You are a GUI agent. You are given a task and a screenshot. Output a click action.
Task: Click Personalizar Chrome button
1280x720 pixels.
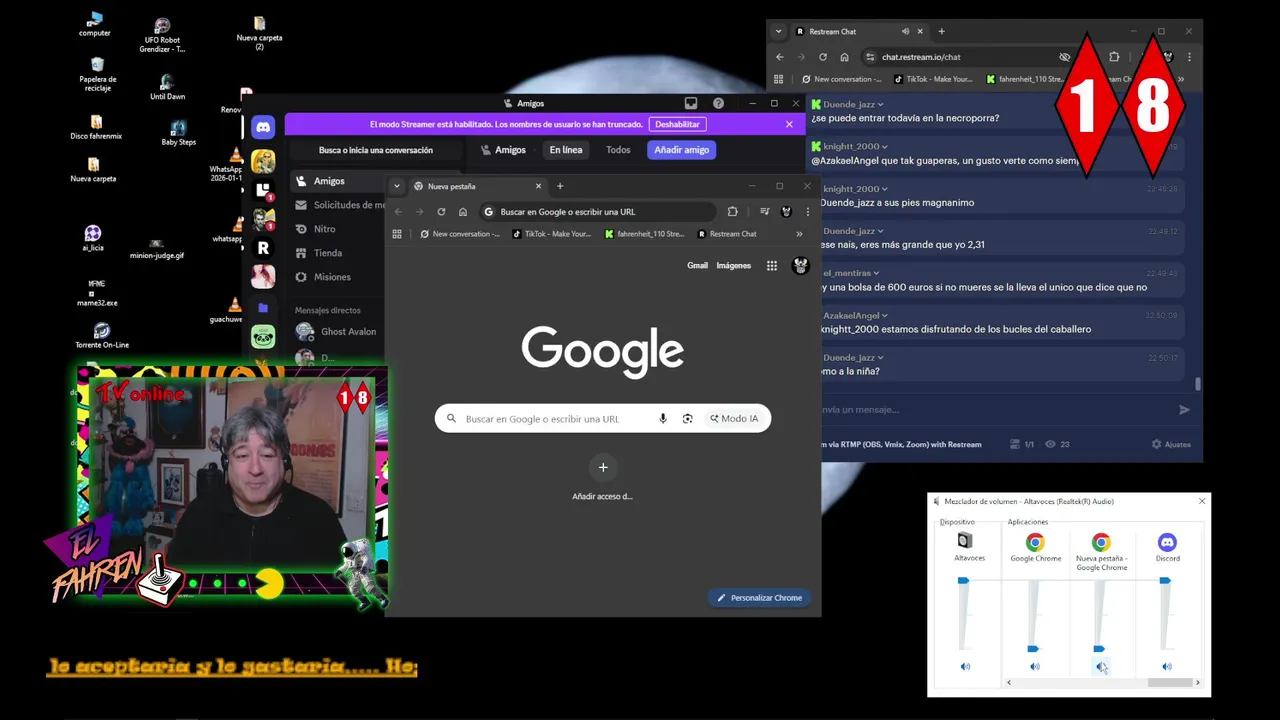click(x=759, y=598)
